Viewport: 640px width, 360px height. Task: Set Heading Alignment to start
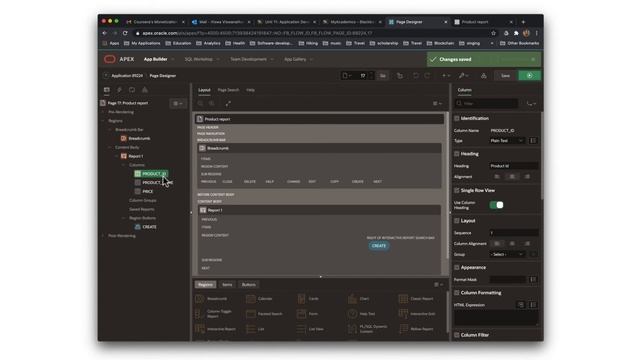point(497,177)
